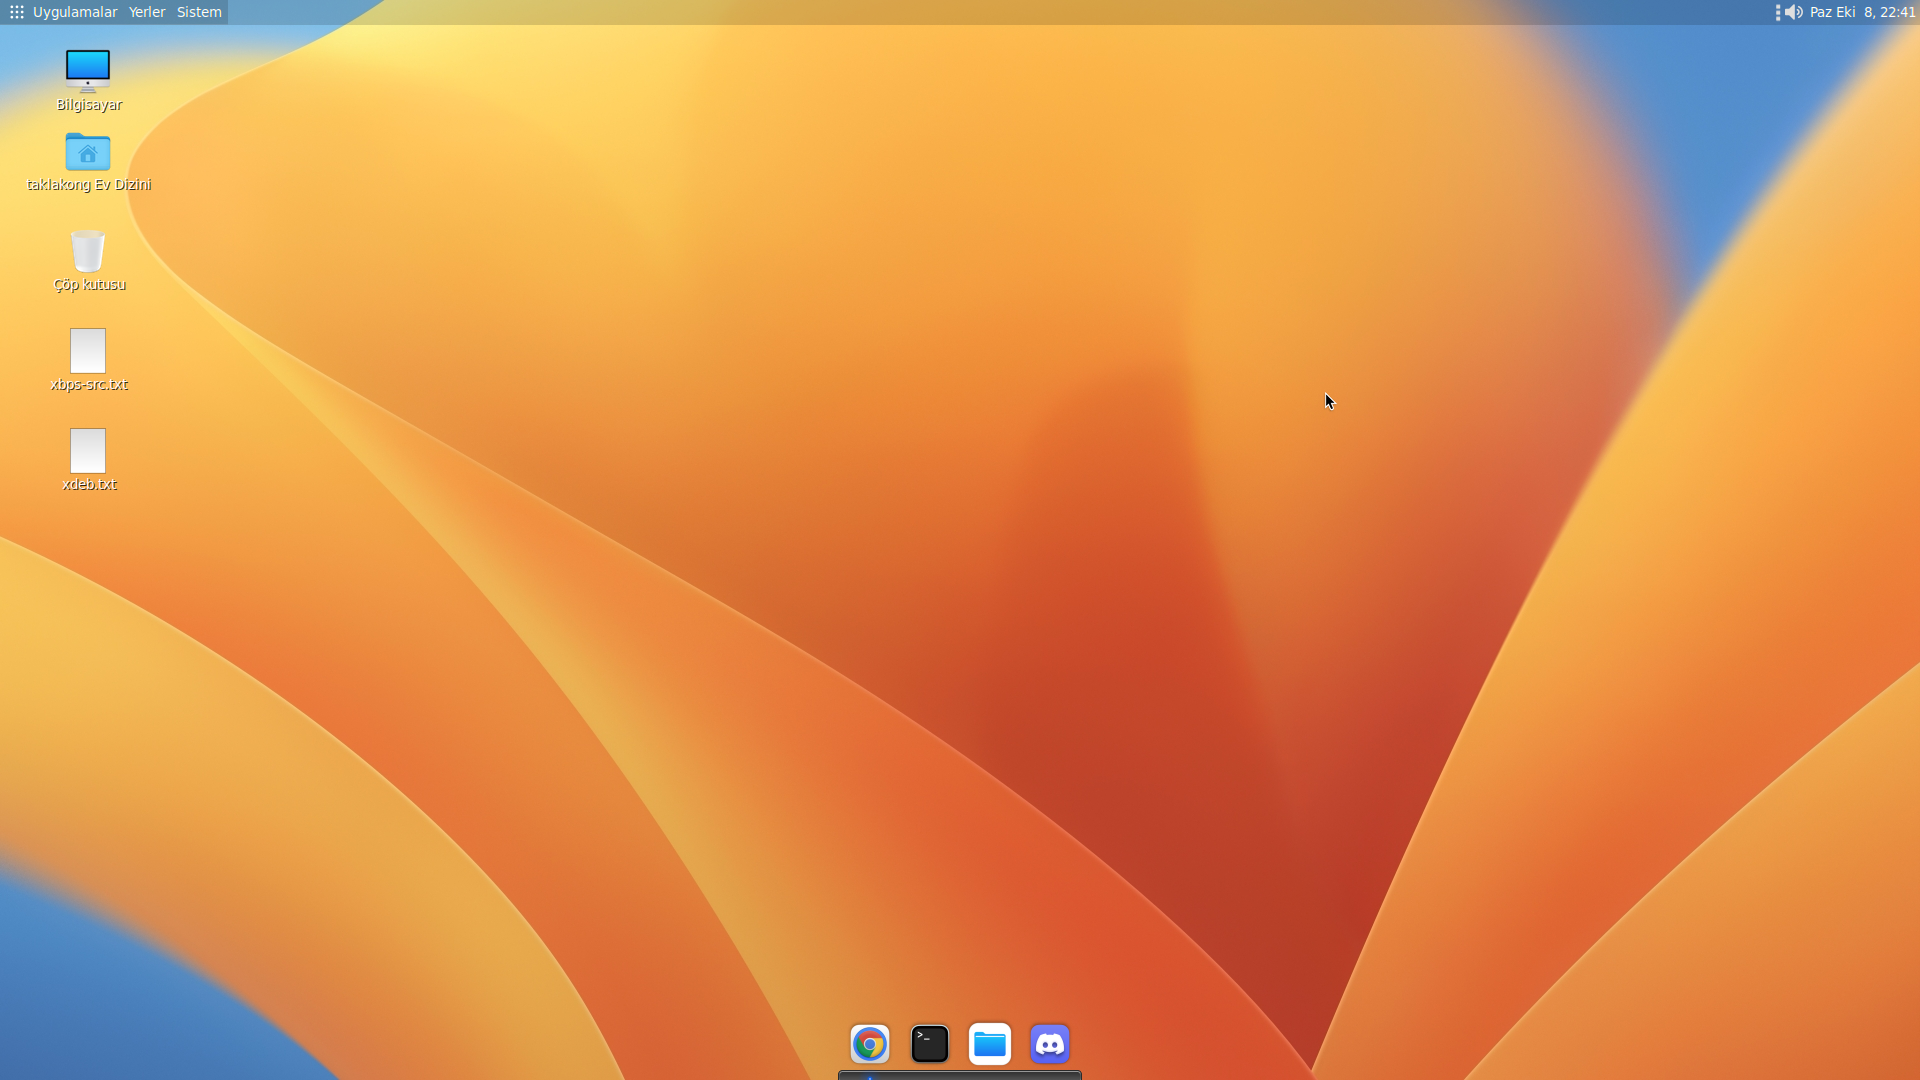The width and height of the screenshot is (1920, 1080).
Task: Select the Bilgisayar computer desktop icon
Action: [x=88, y=71]
